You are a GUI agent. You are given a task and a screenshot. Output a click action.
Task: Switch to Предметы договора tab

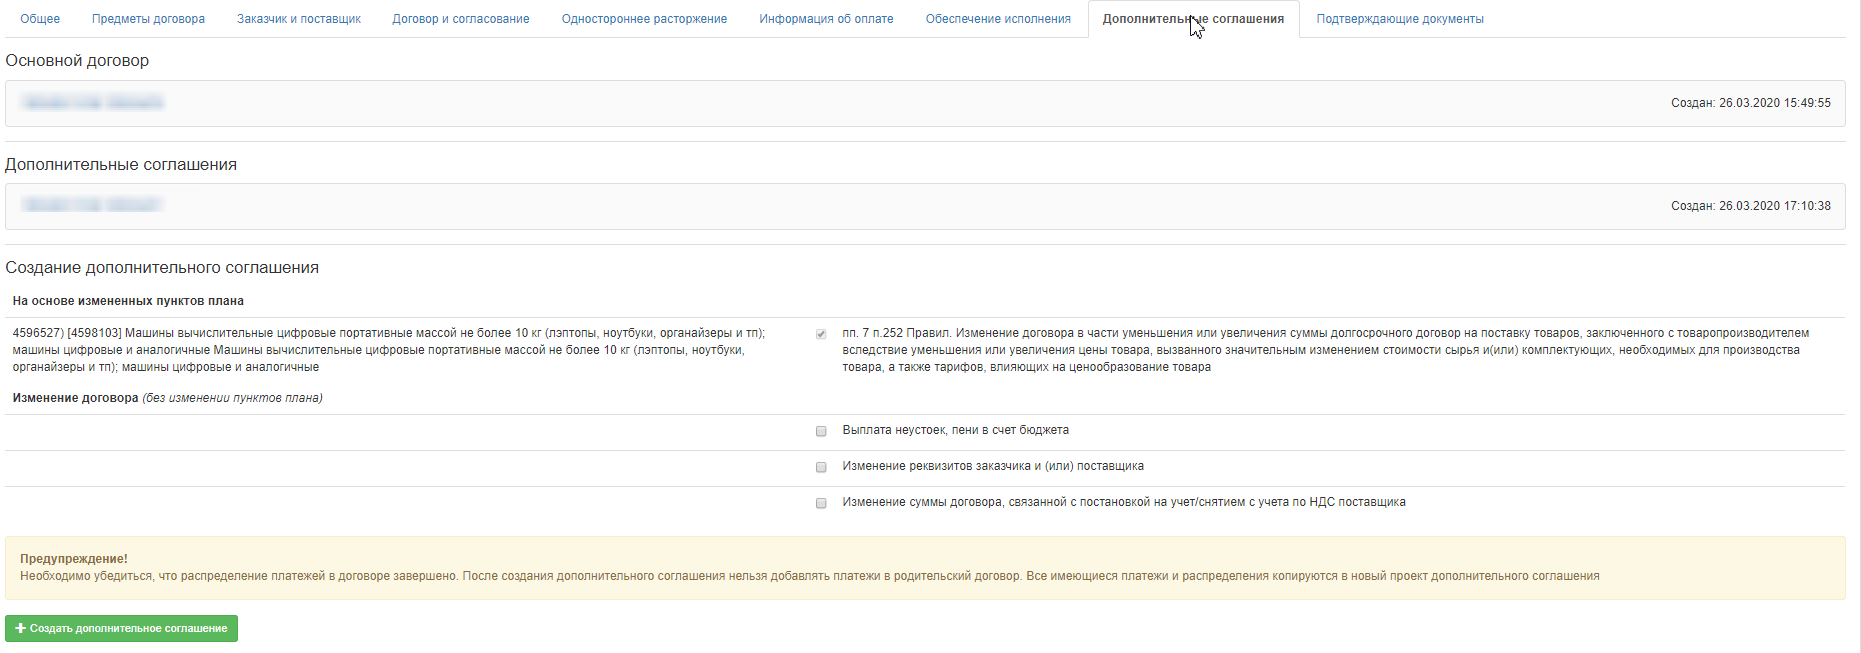pos(148,19)
